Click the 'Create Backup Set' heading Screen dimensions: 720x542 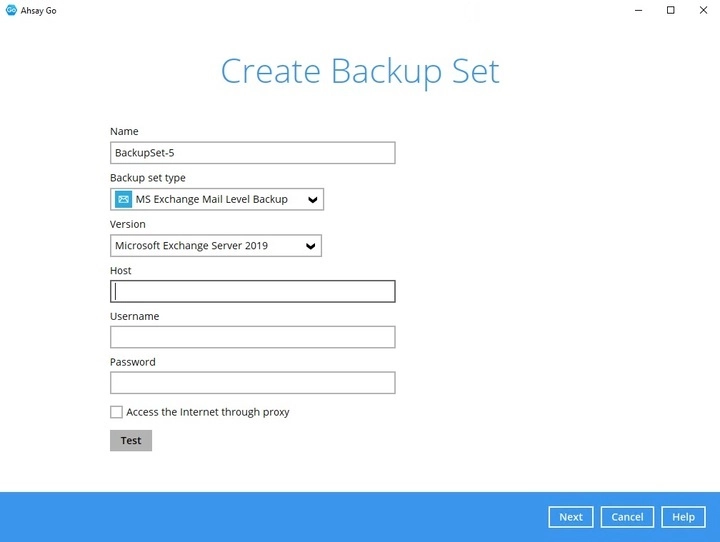tap(360, 72)
